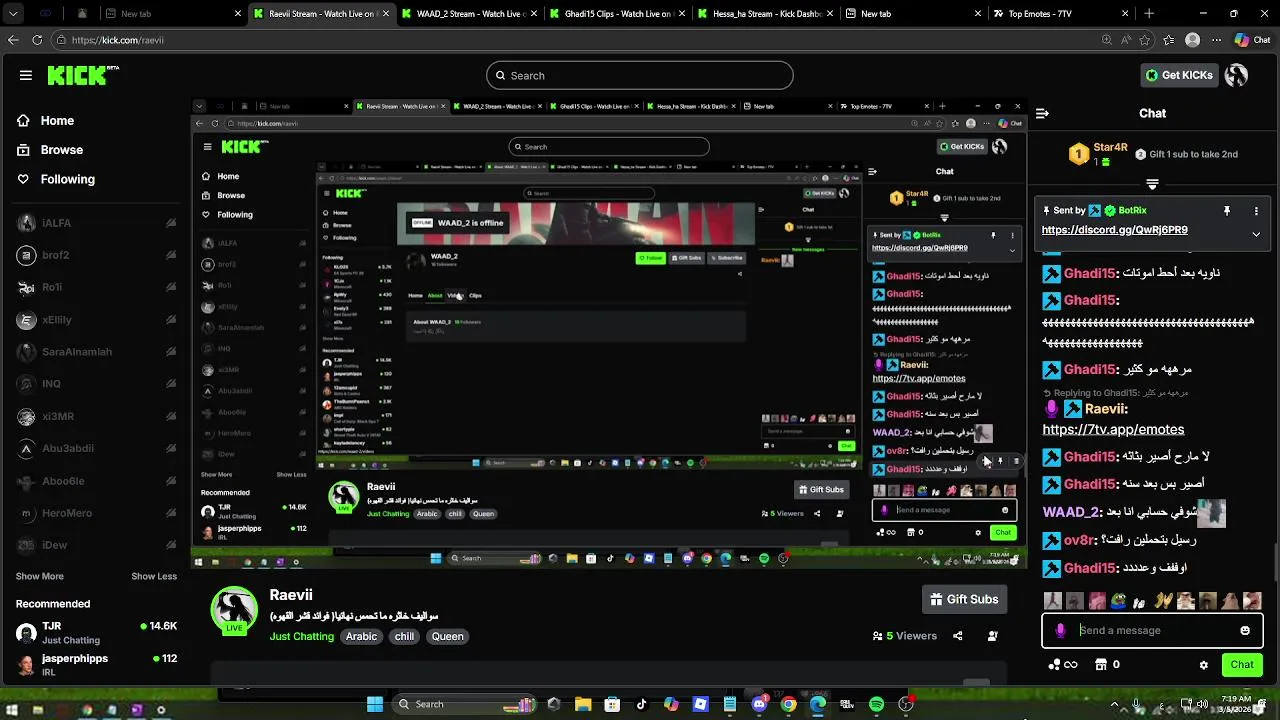Switch to Raevii Stream browser tab
1280x720 pixels.
(319, 14)
